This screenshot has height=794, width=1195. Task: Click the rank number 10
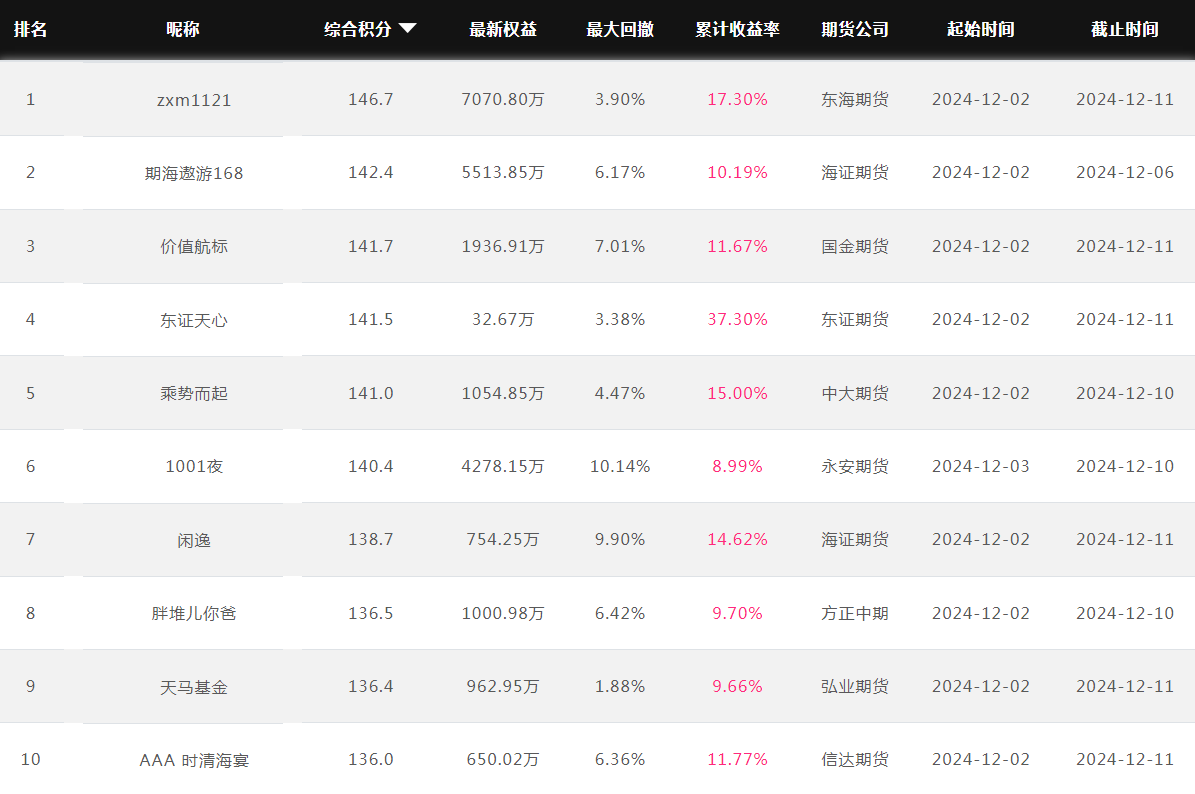(x=30, y=760)
